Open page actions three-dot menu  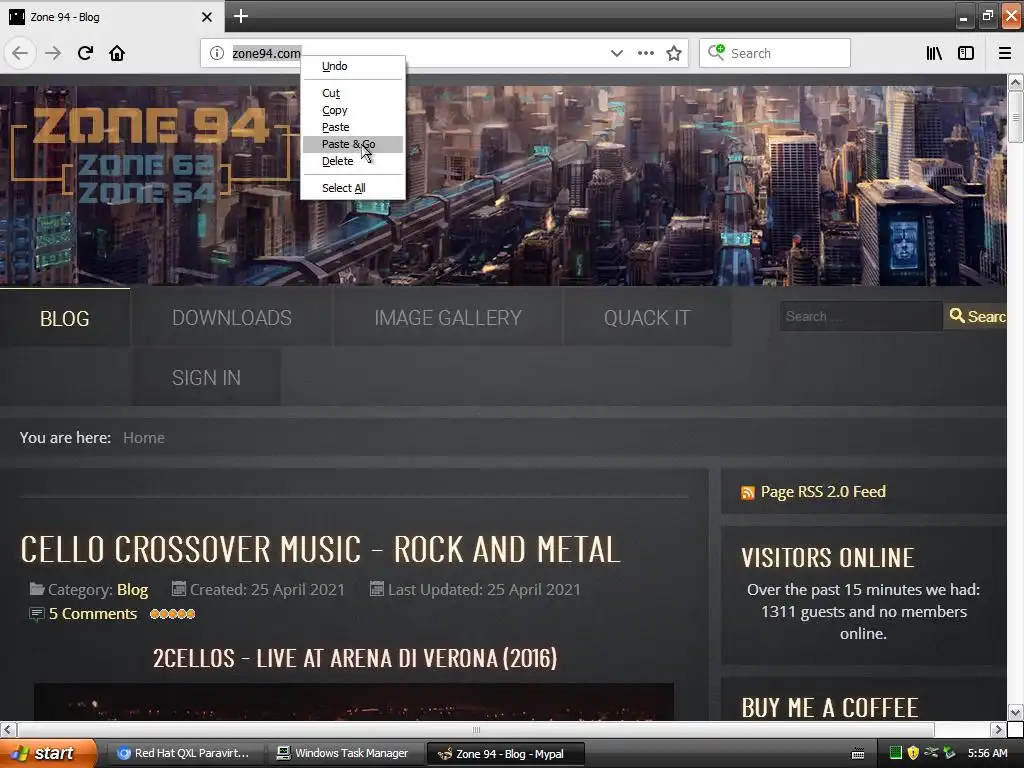(646, 53)
